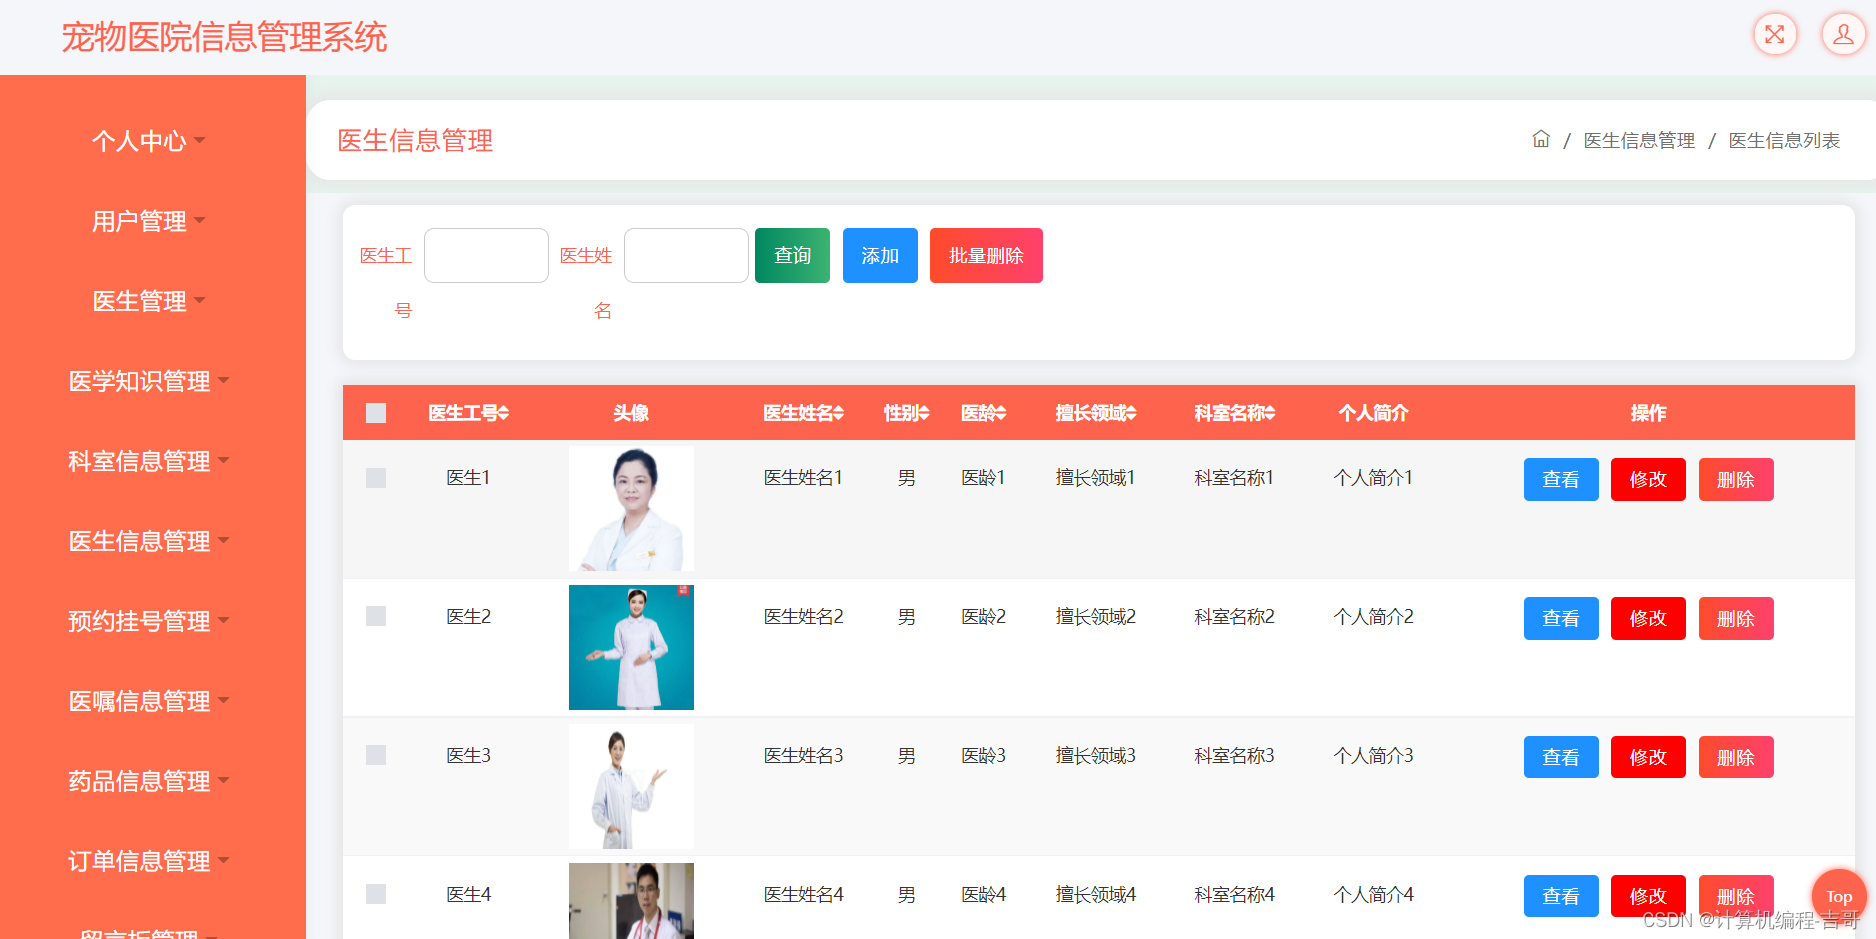This screenshot has height=939, width=1876.
Task: Click the fullscreen toggle icon
Action: click(1775, 34)
